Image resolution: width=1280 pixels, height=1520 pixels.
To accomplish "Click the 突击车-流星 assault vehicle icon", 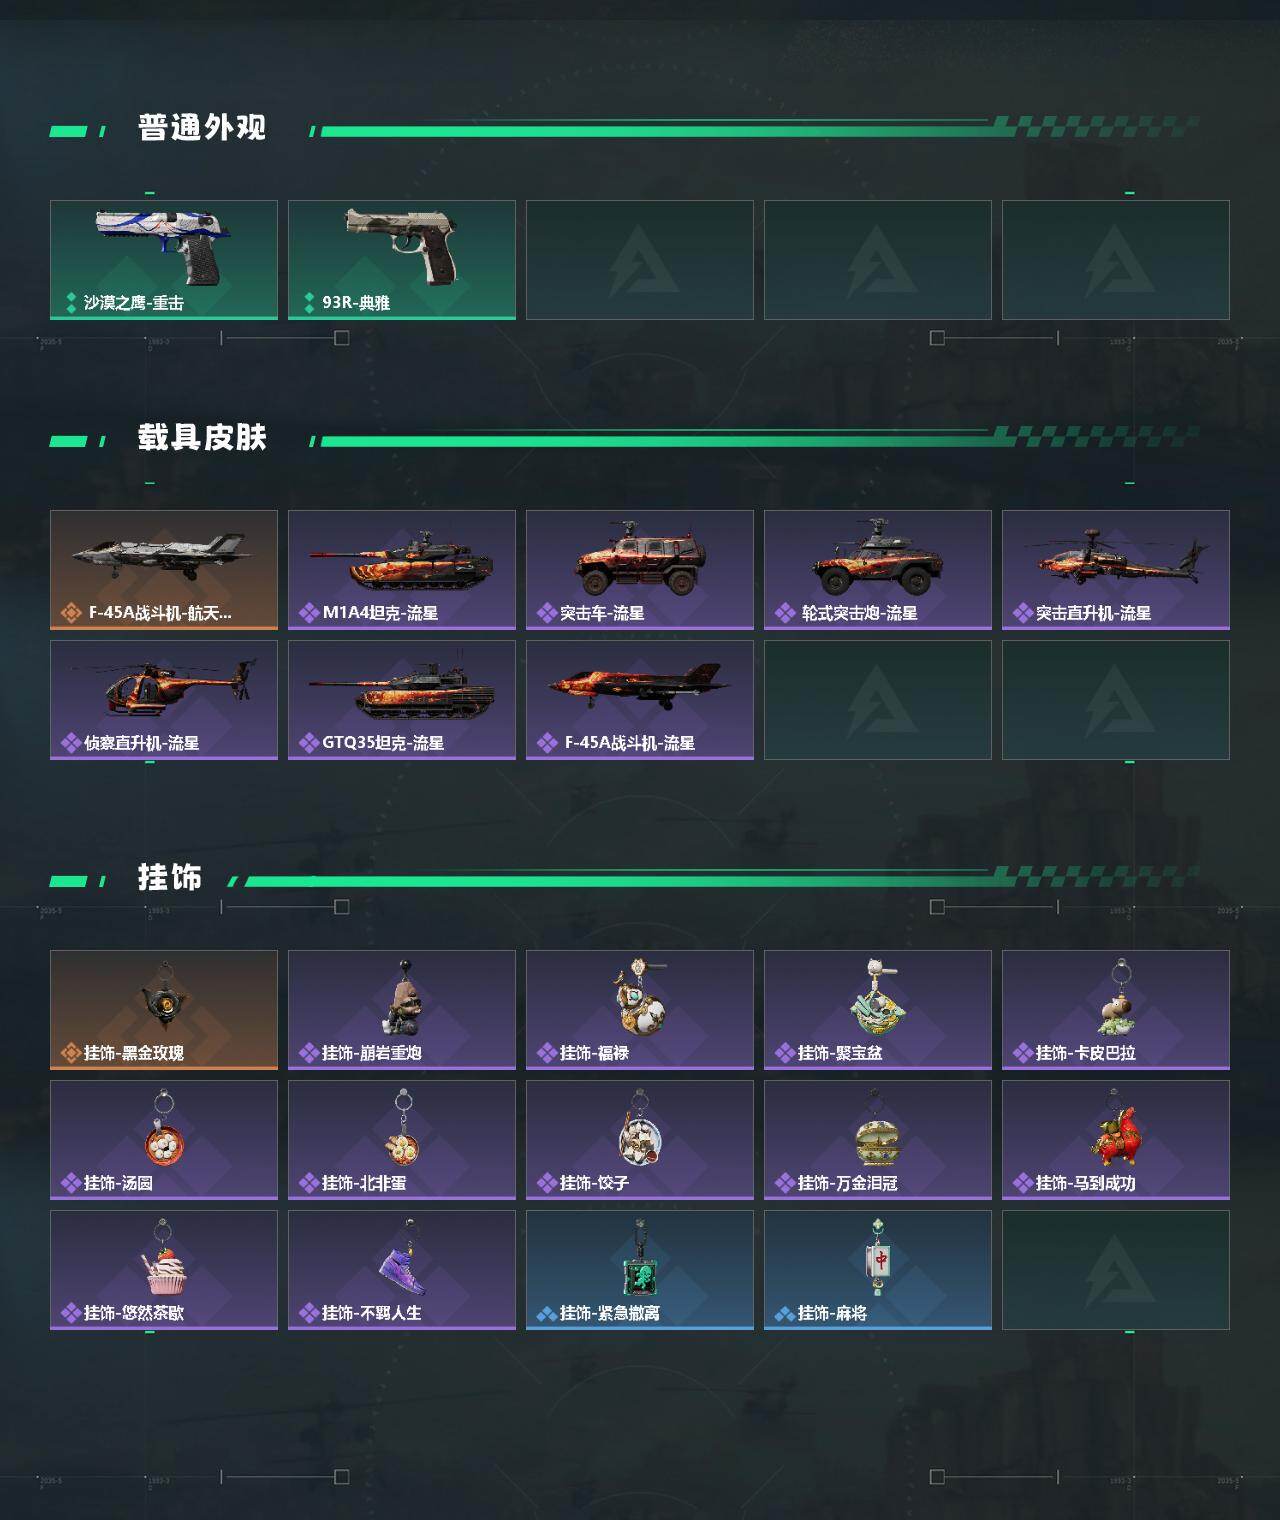I will pos(640,570).
